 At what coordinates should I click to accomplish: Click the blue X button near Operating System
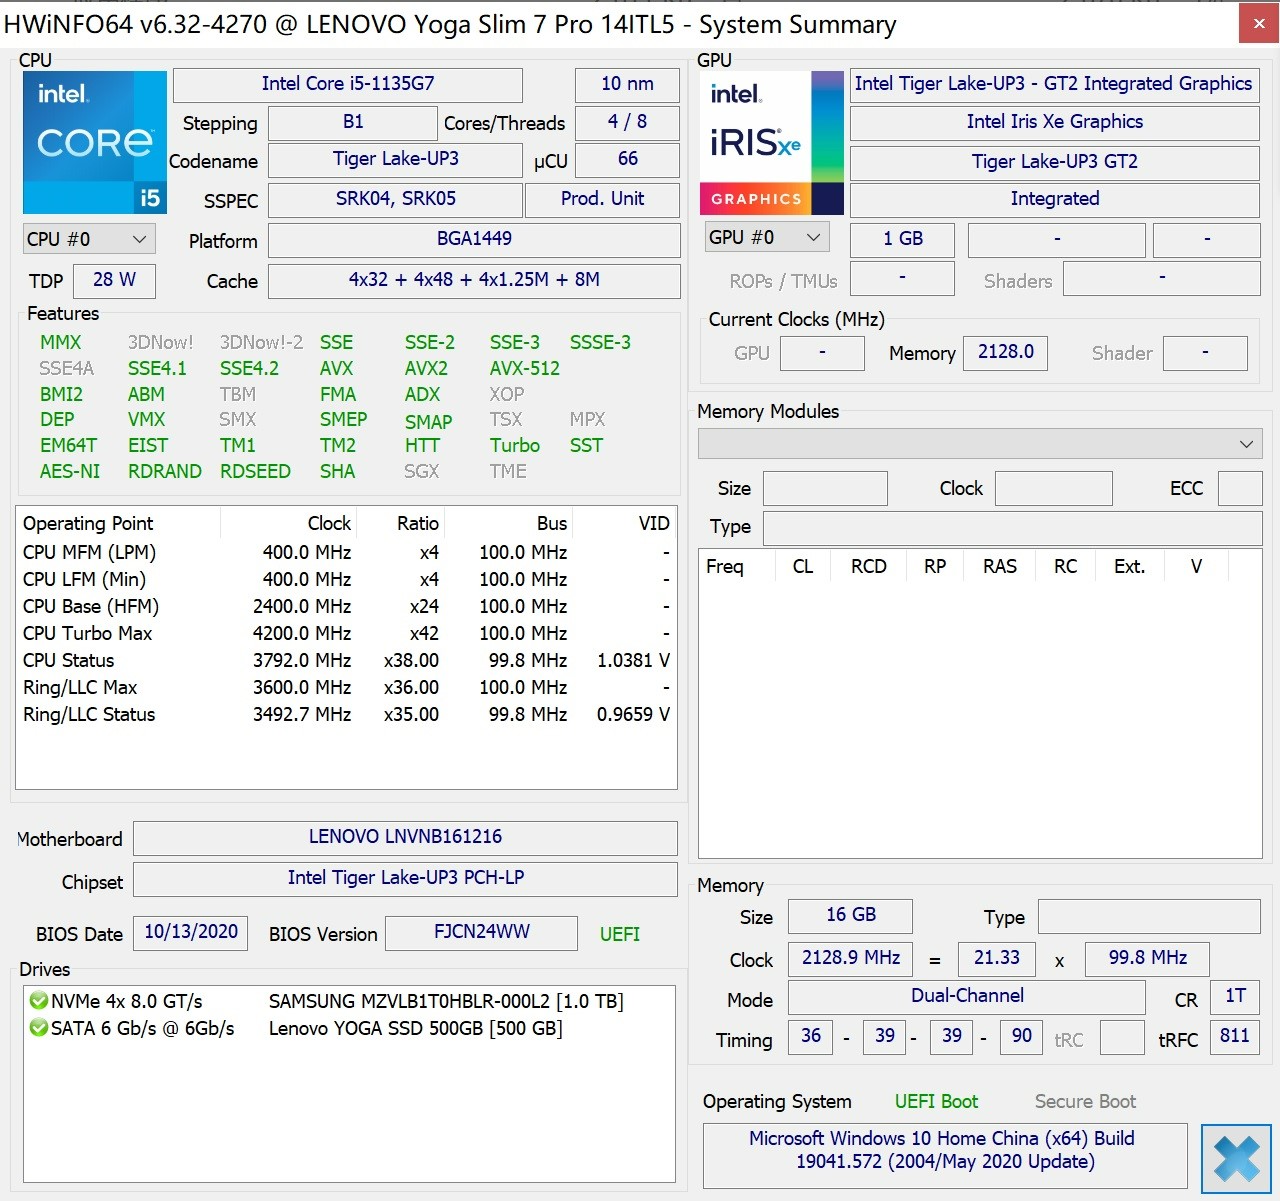(1236, 1159)
